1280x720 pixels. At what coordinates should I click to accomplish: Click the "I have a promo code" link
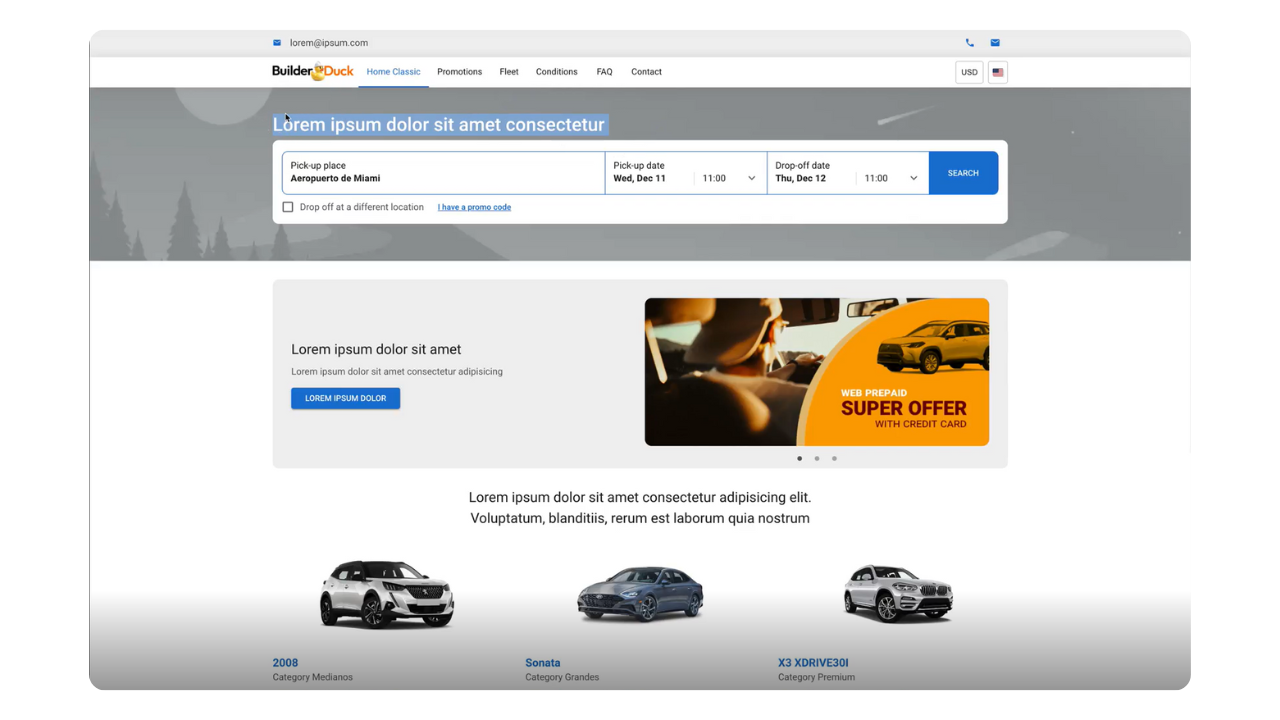tap(474, 207)
